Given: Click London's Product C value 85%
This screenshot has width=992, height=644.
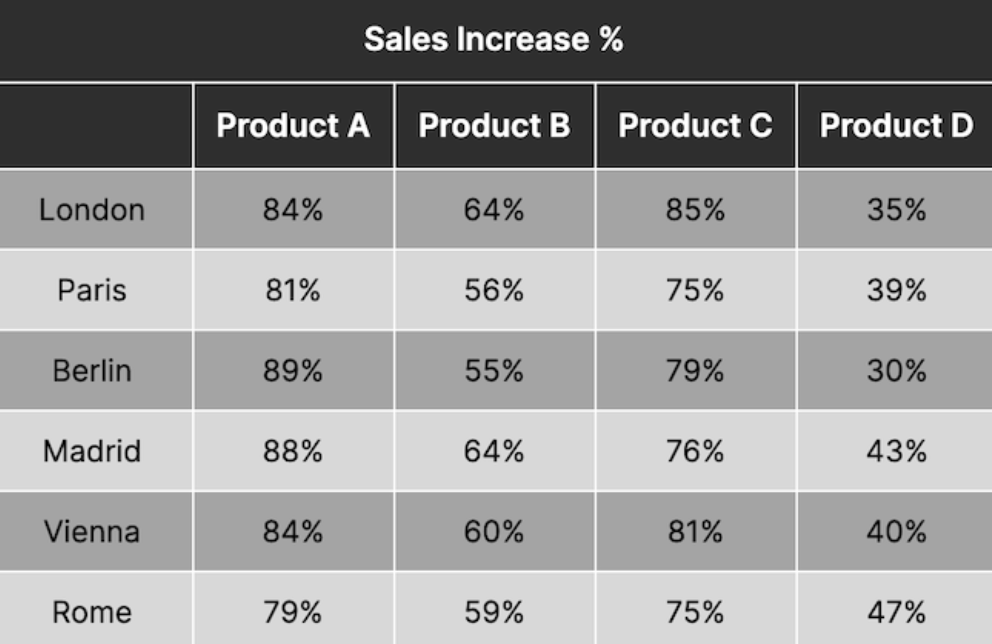Looking at the screenshot, I should pos(695,210).
